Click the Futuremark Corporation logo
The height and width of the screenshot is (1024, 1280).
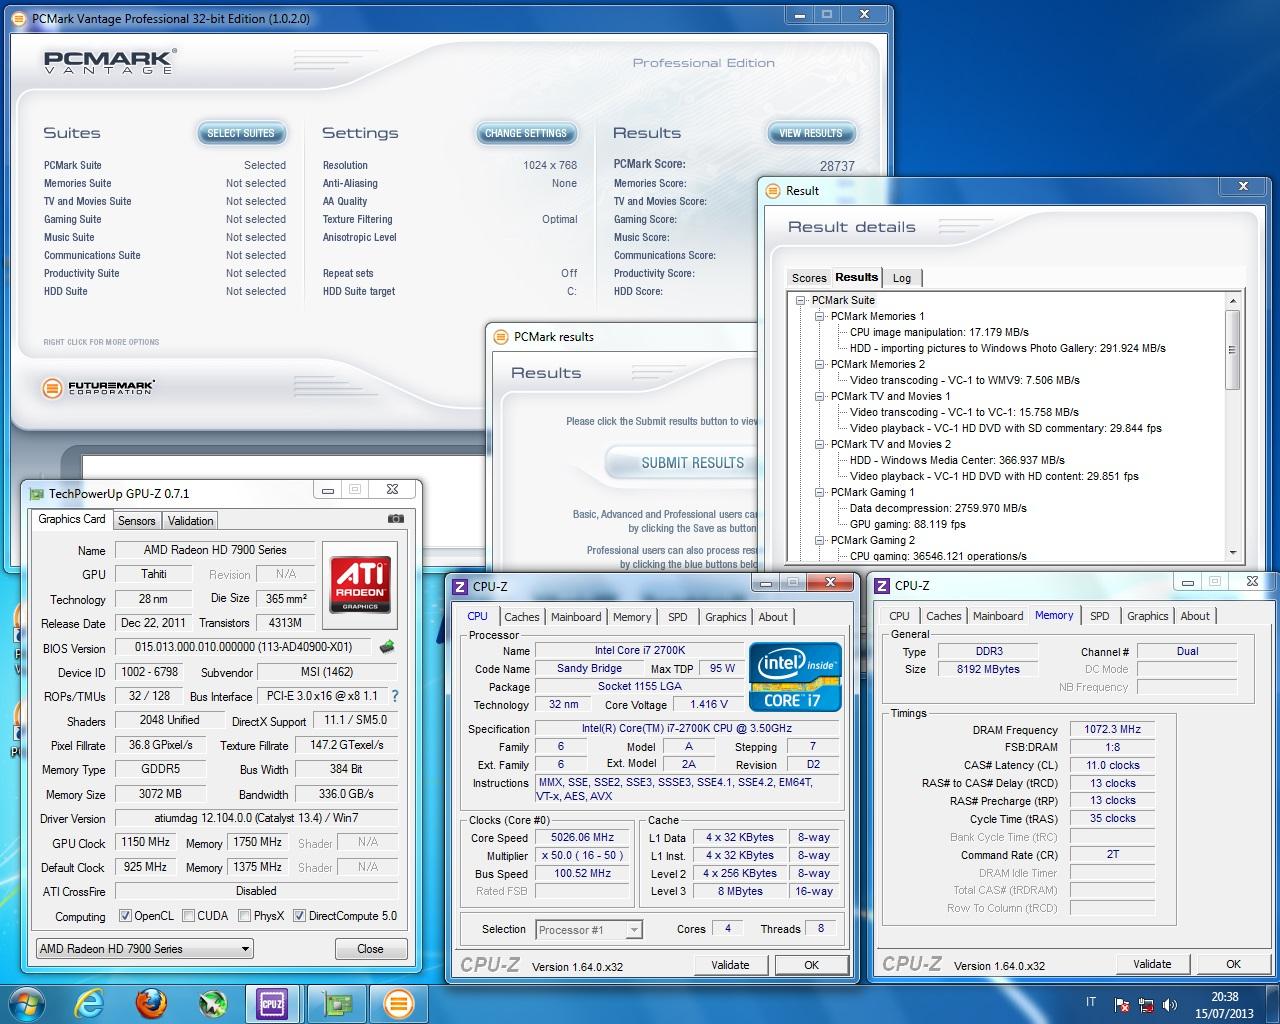click(98, 387)
